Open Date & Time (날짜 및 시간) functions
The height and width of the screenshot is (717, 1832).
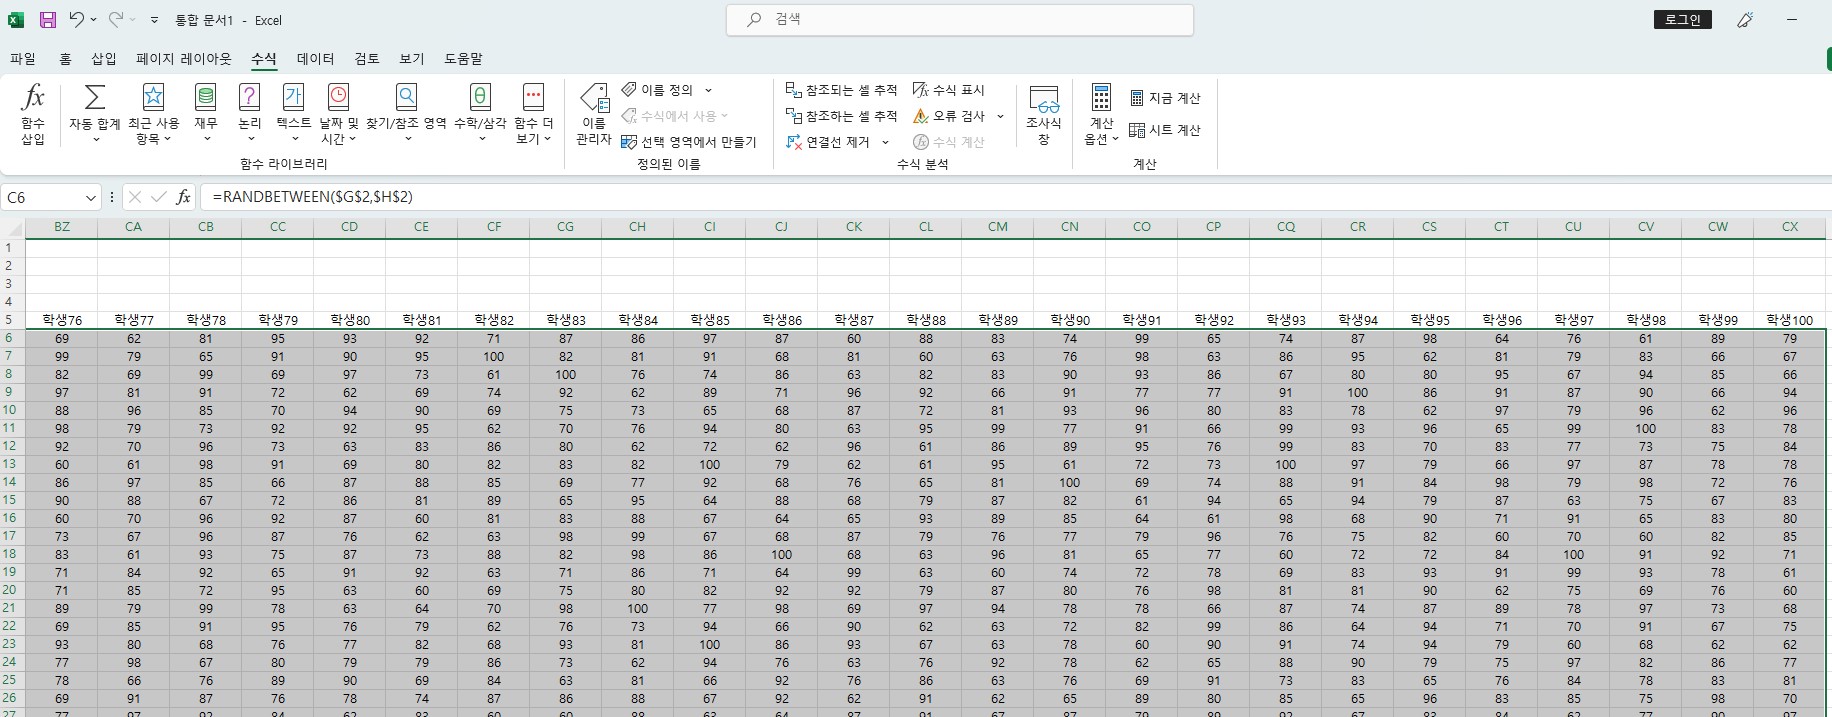(x=338, y=114)
